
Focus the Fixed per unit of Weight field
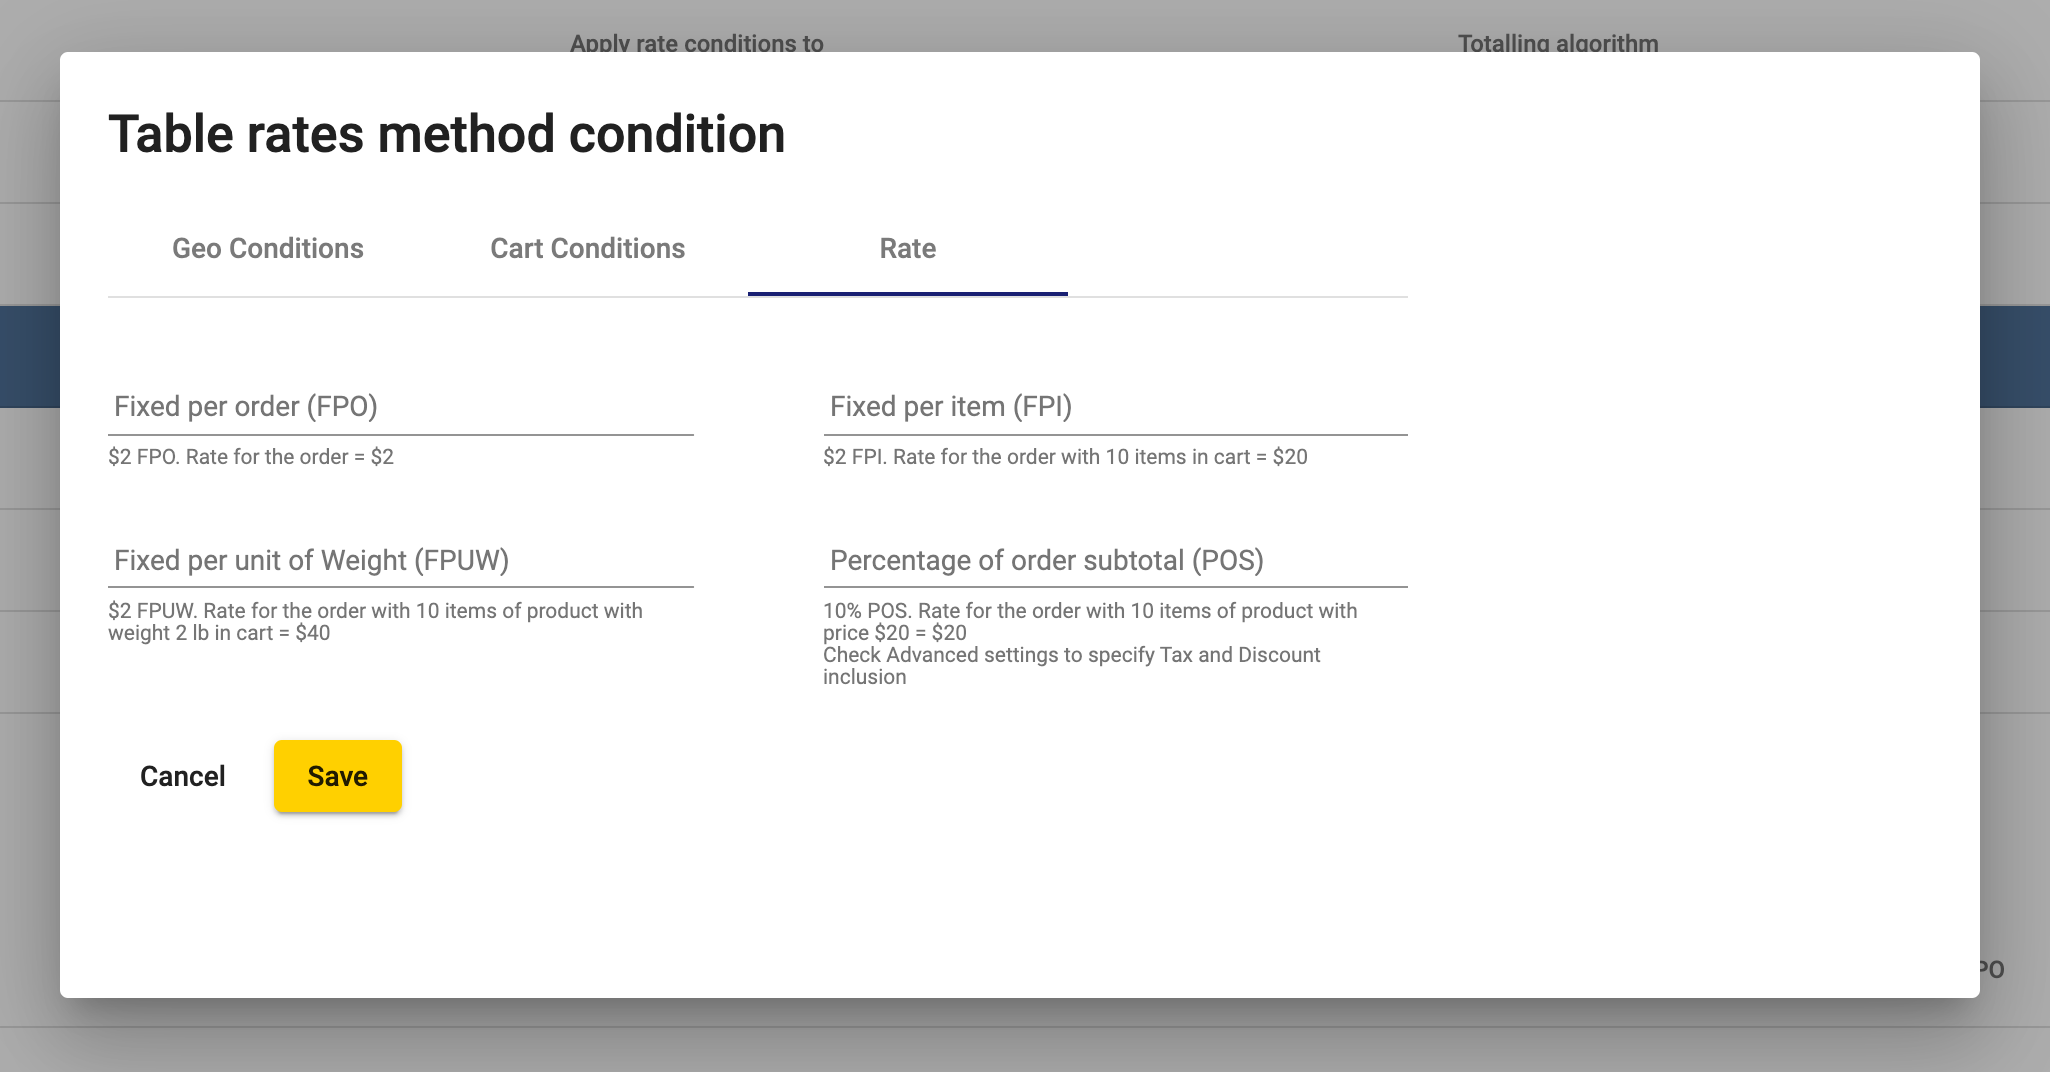(x=400, y=560)
